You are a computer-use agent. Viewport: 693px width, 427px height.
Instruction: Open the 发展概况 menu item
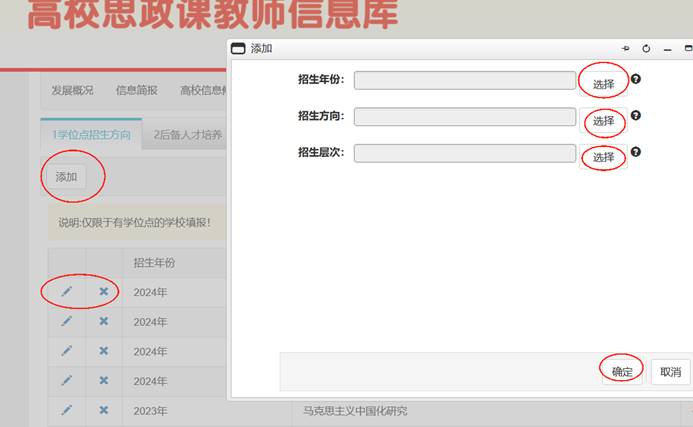pyautogui.click(x=73, y=90)
